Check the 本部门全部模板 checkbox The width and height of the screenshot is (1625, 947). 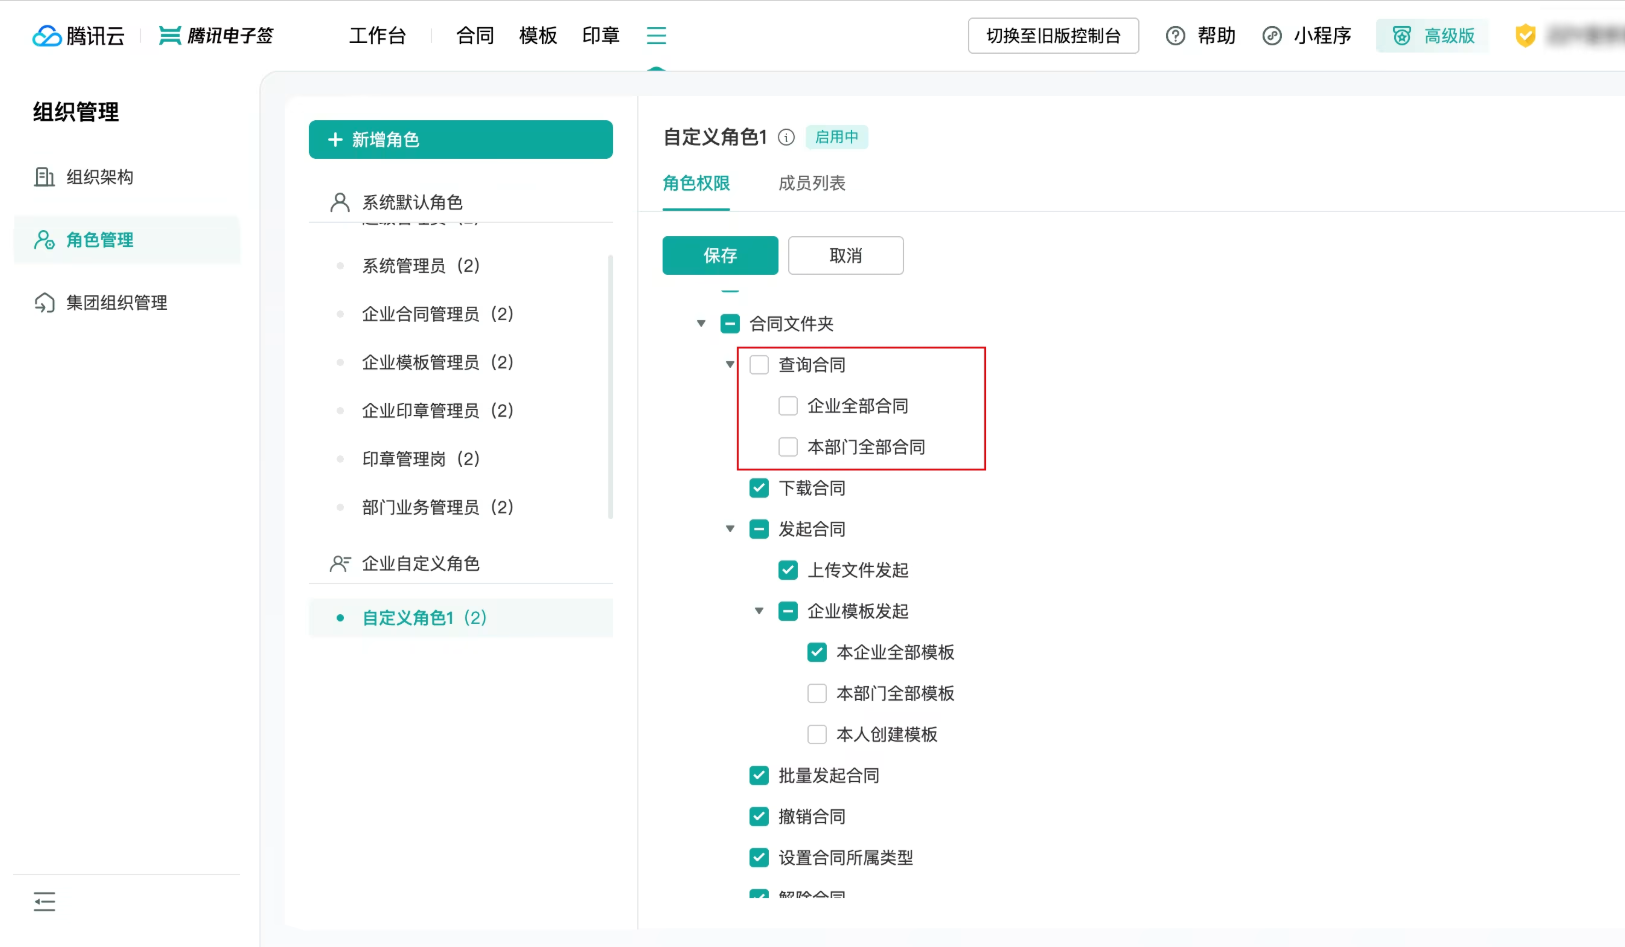[817, 693]
